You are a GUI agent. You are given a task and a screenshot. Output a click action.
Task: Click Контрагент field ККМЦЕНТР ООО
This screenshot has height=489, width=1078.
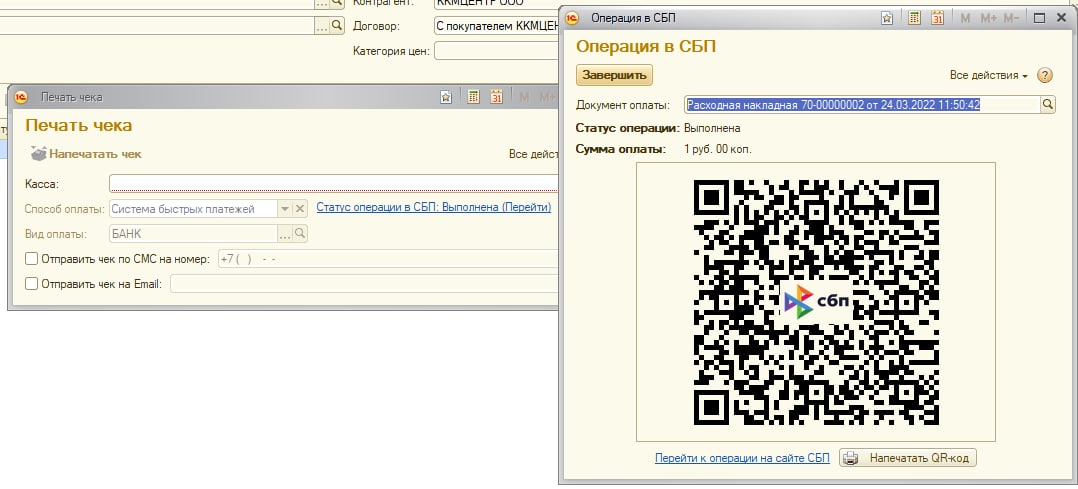pos(496,3)
